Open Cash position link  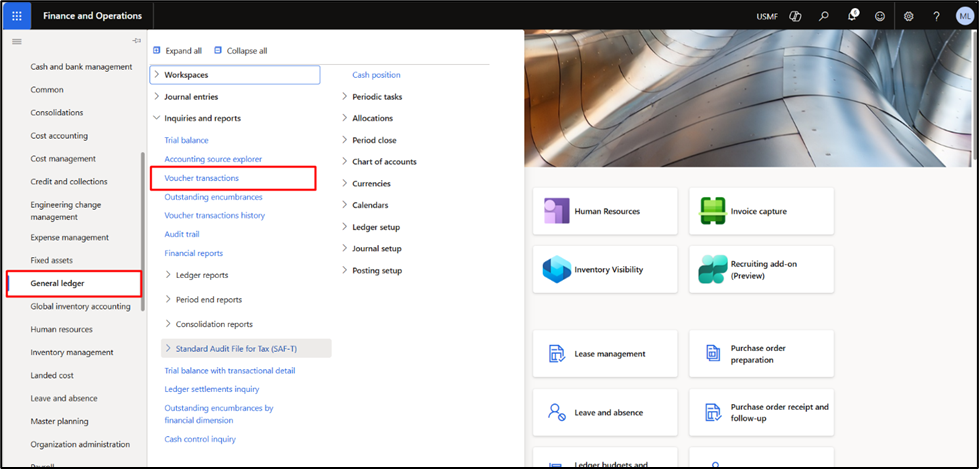point(376,75)
